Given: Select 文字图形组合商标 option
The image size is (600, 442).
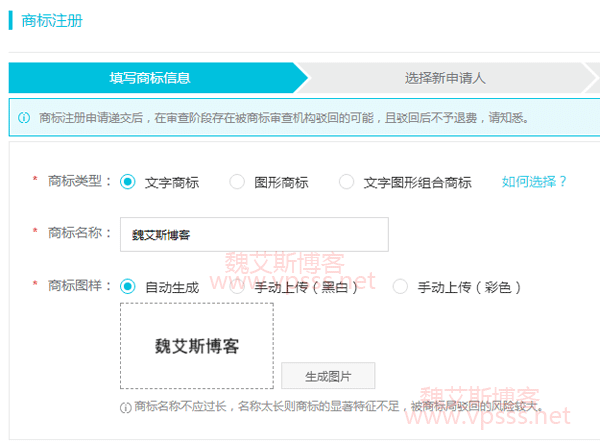Looking at the screenshot, I should [347, 182].
